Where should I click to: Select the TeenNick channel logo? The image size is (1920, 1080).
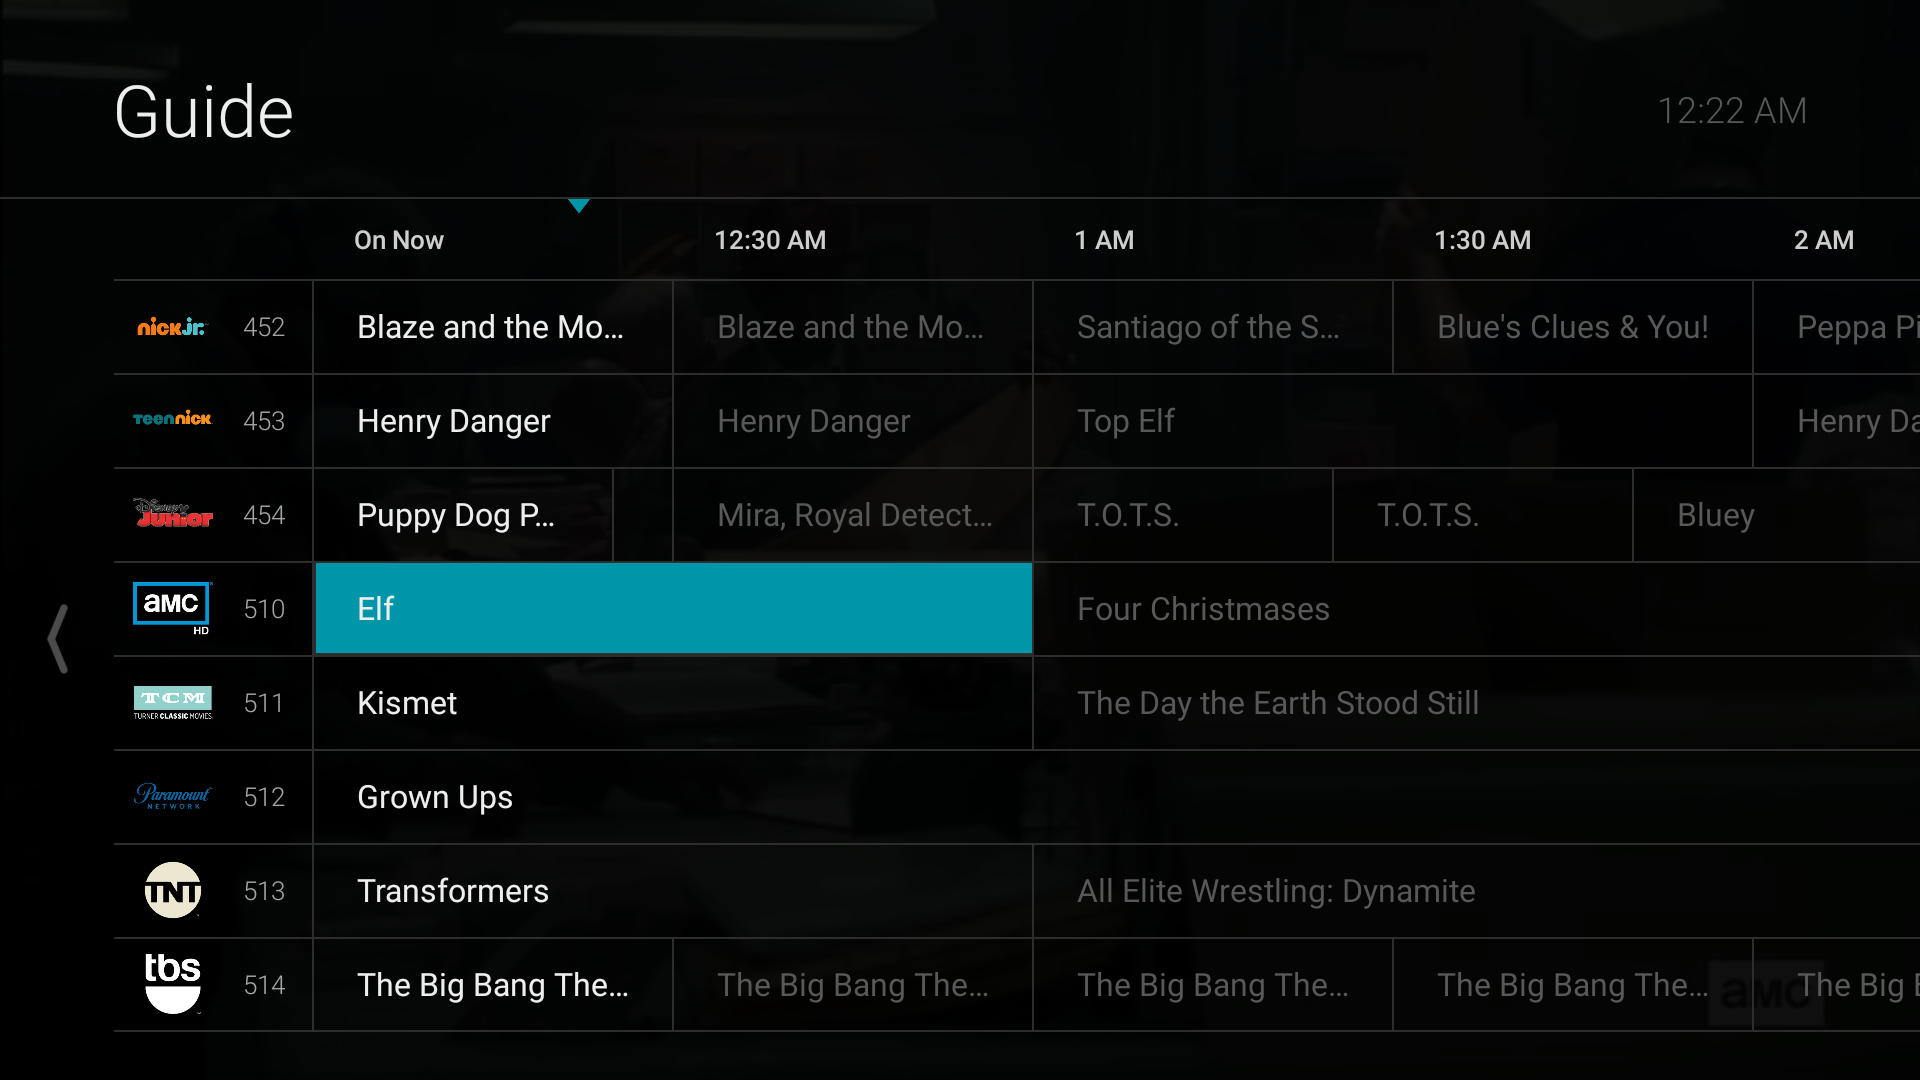[172, 419]
